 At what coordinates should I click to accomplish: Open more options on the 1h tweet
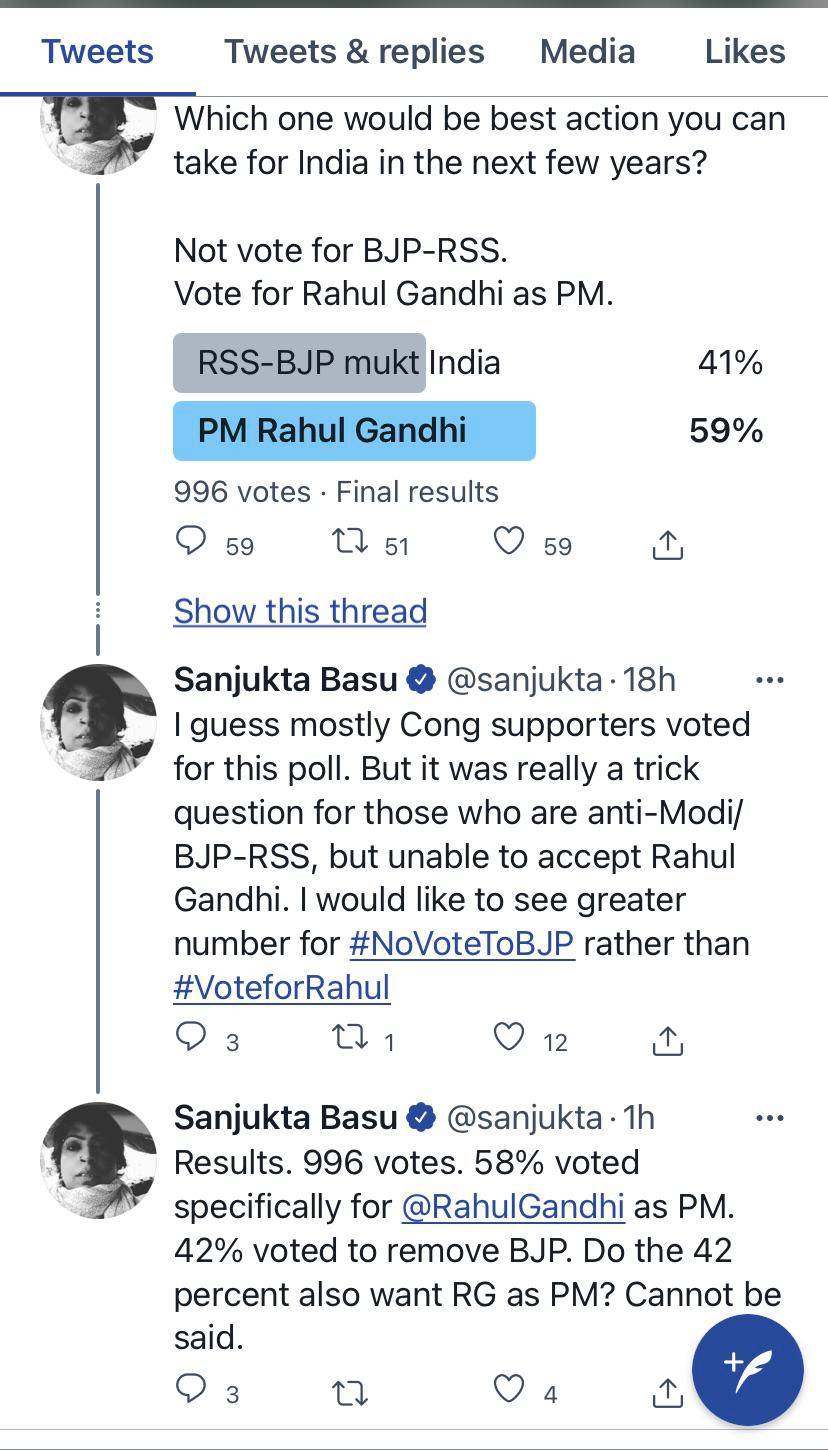[x=769, y=1118]
